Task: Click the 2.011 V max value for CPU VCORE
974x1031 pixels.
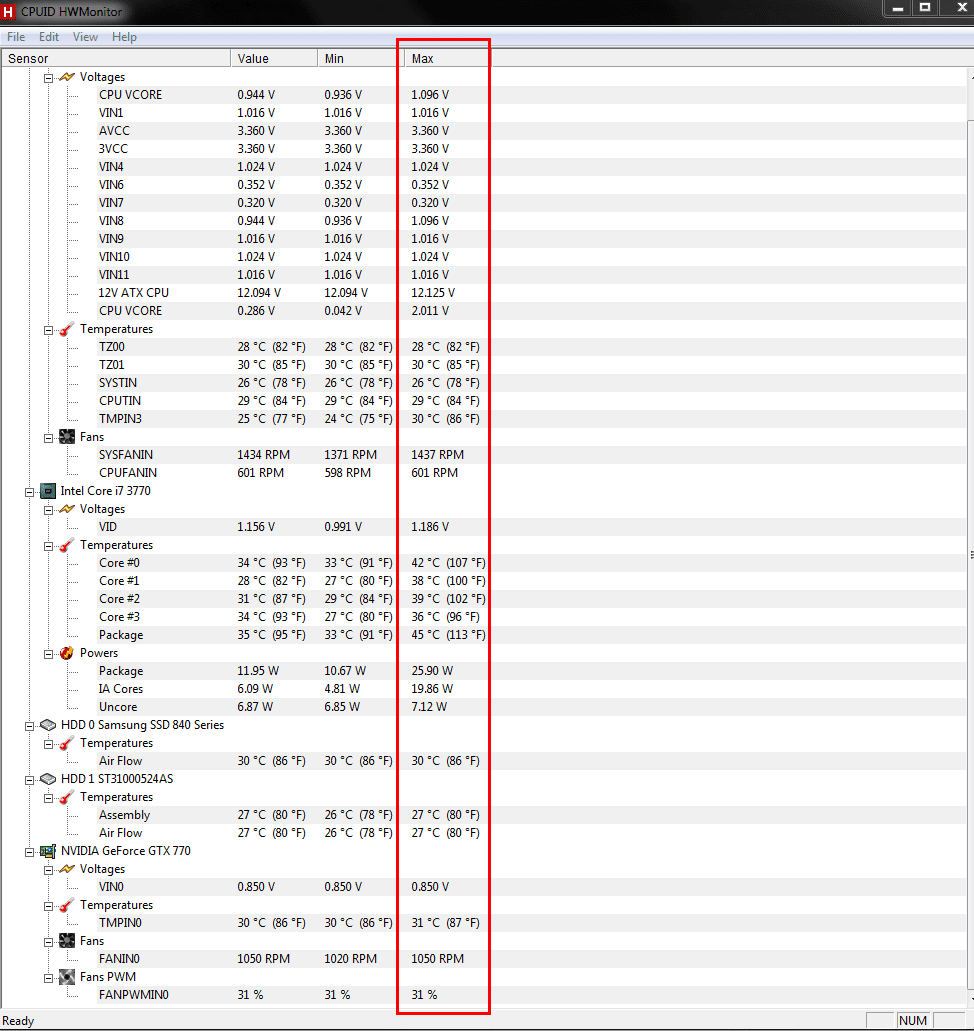Action: click(430, 311)
